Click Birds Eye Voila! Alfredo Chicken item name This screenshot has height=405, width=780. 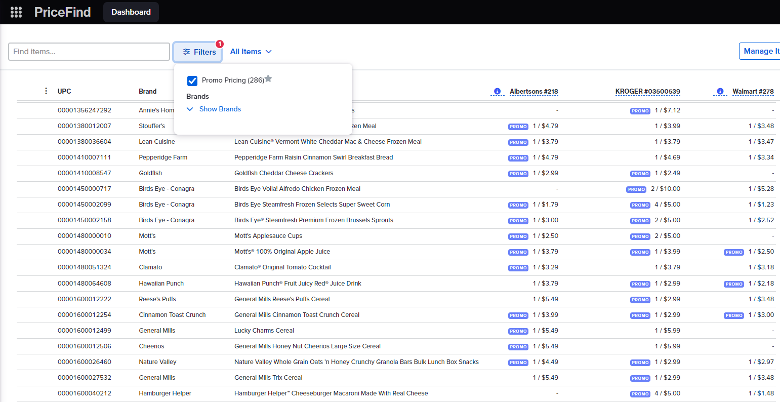click(x=297, y=189)
